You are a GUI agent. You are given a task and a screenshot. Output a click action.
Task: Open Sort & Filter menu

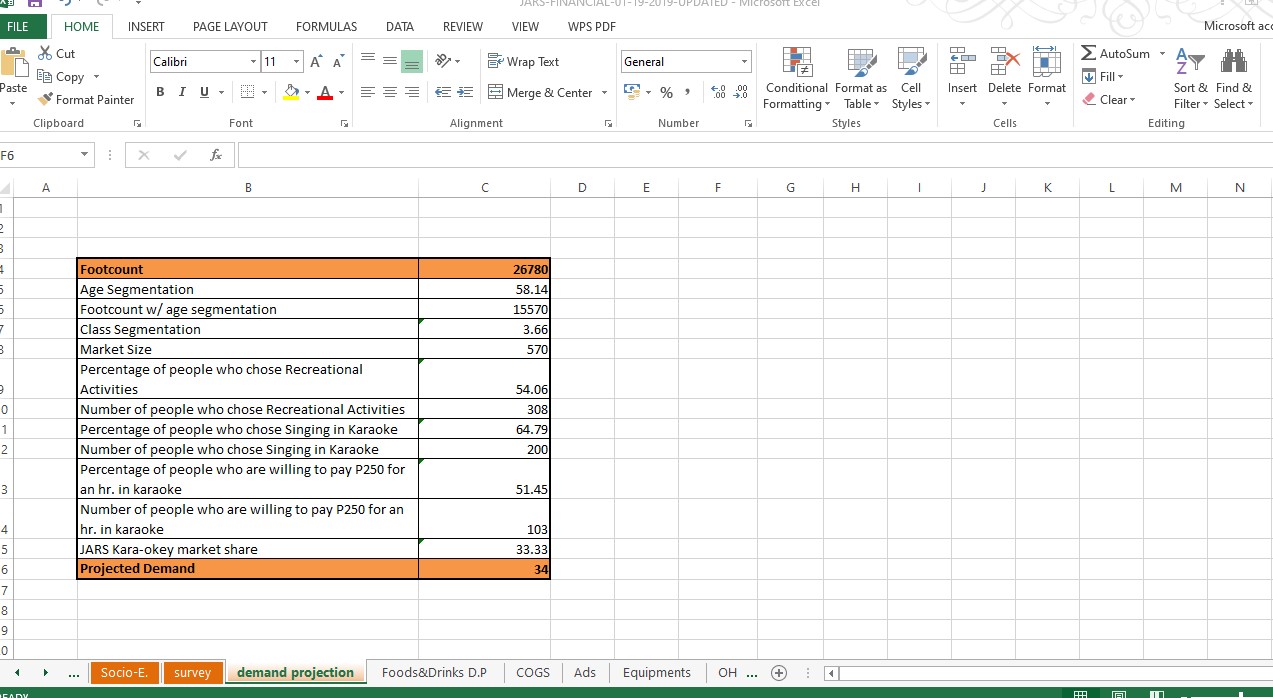click(x=1190, y=78)
